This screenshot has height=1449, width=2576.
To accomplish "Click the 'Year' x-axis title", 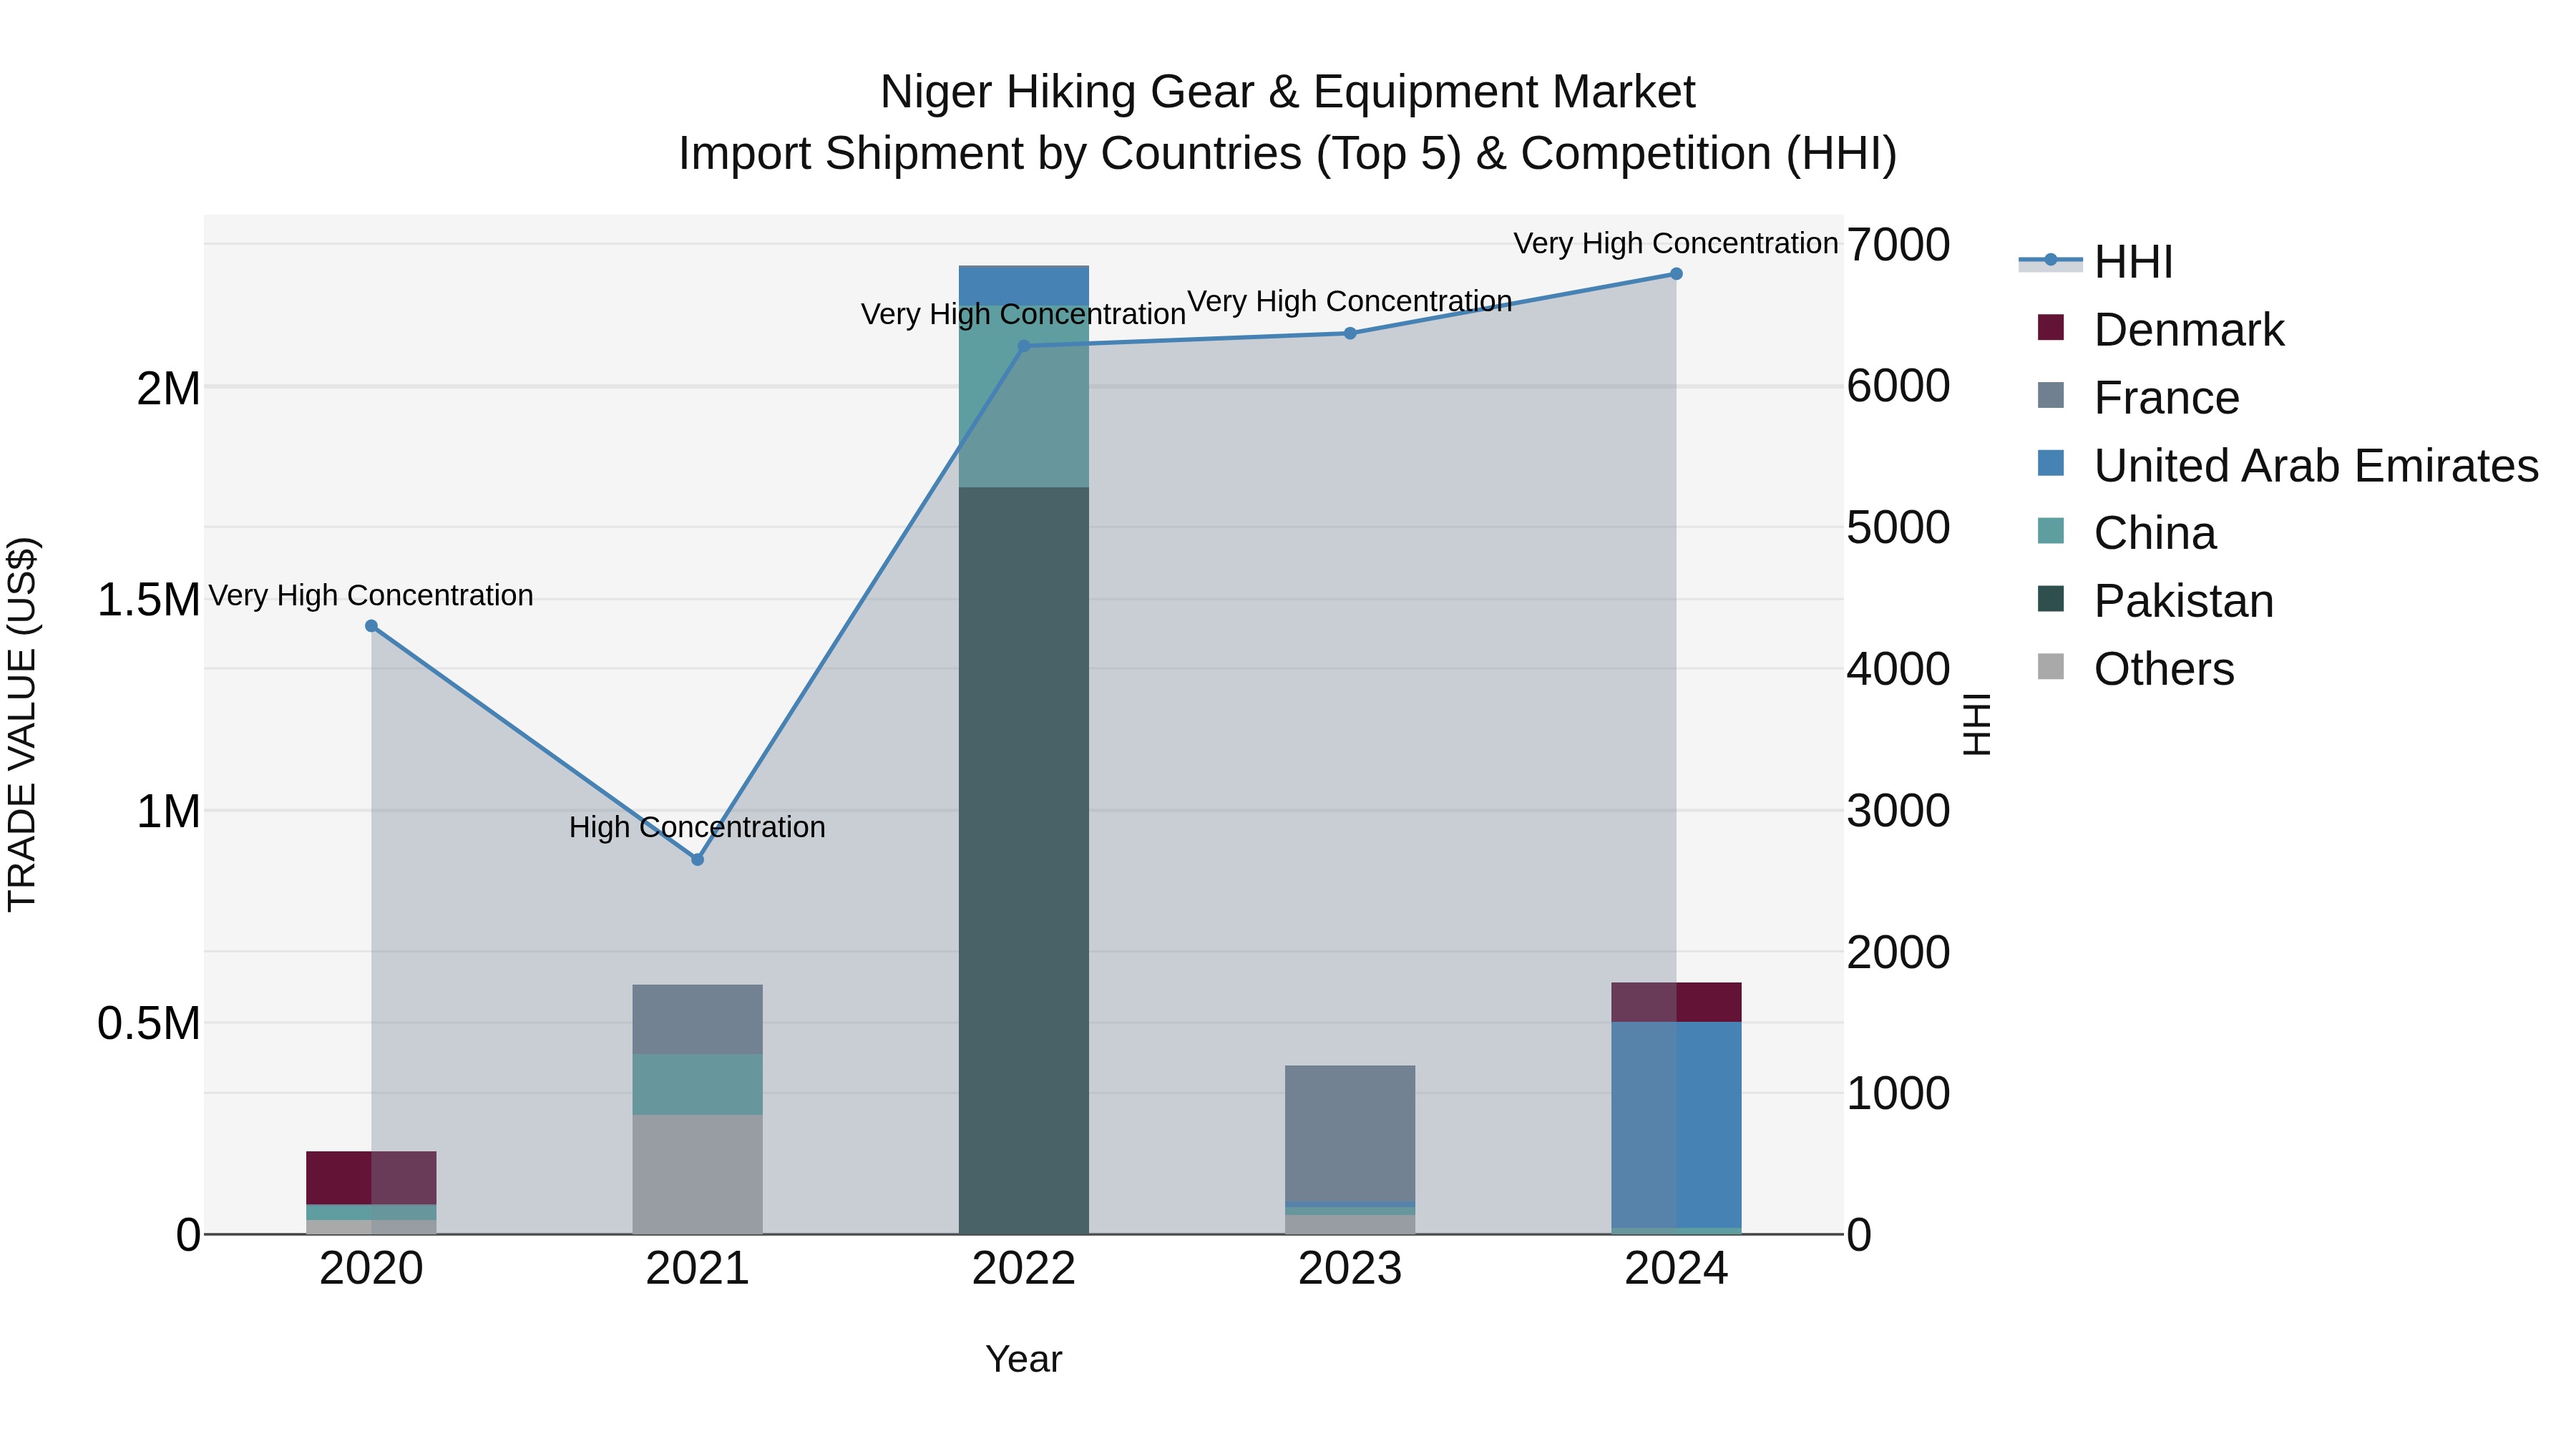I will (x=1023, y=1359).
